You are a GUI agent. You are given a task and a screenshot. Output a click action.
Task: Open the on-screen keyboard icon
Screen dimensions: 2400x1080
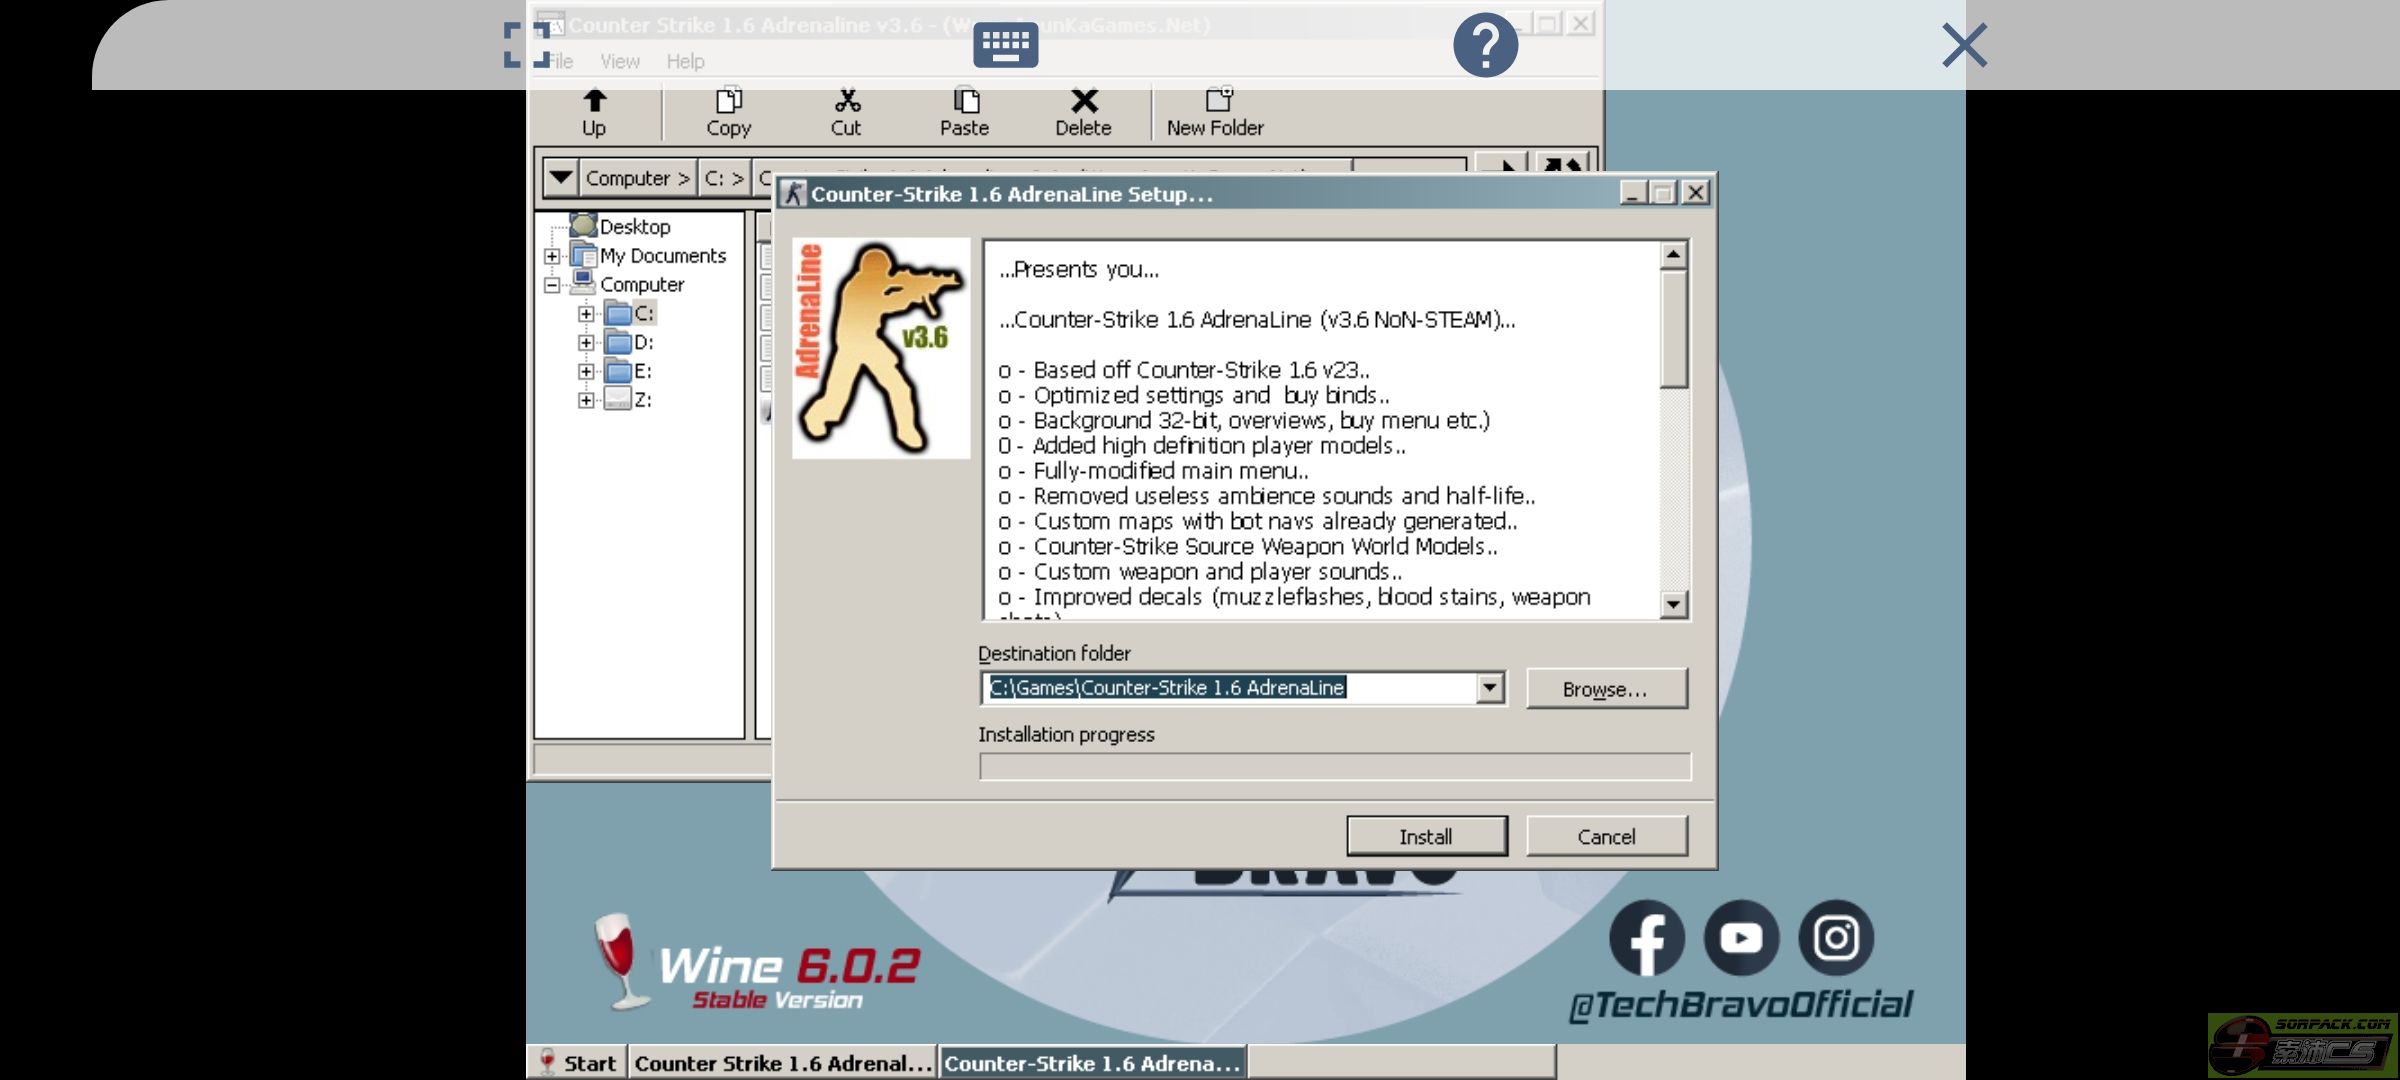(1005, 45)
